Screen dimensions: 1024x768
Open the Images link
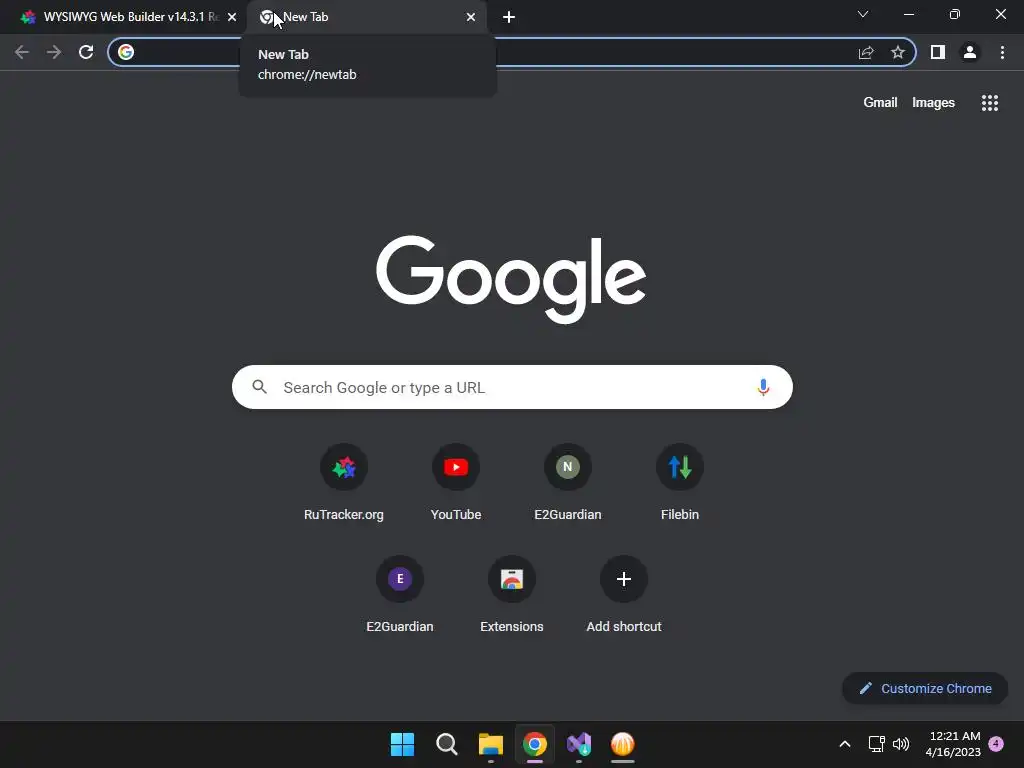pyautogui.click(x=933, y=103)
